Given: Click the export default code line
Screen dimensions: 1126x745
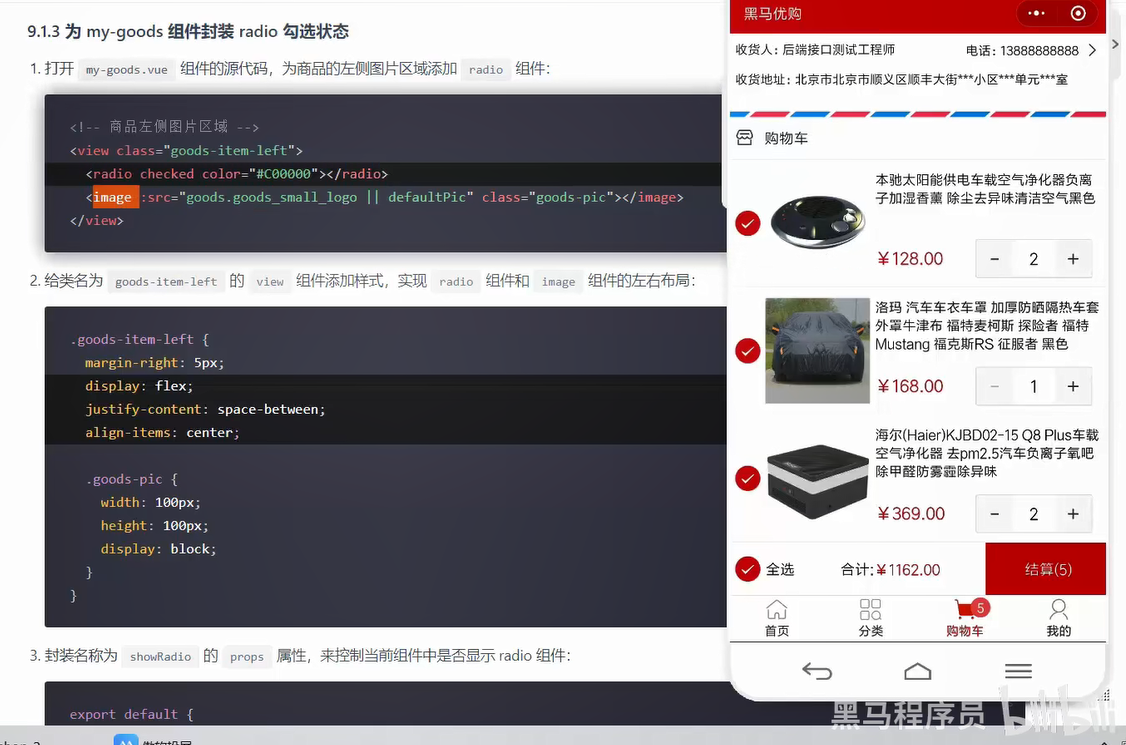Looking at the screenshot, I should click(131, 714).
